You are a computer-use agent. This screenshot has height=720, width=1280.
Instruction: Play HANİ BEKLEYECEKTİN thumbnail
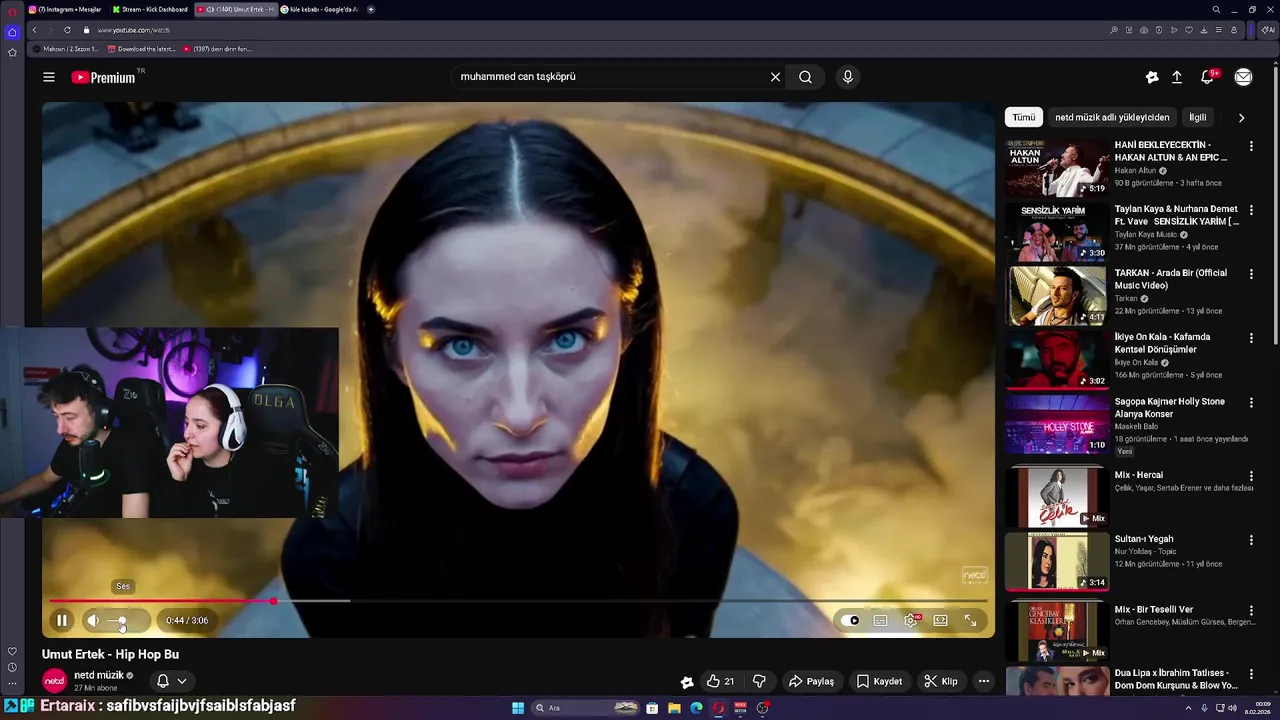(x=1057, y=167)
